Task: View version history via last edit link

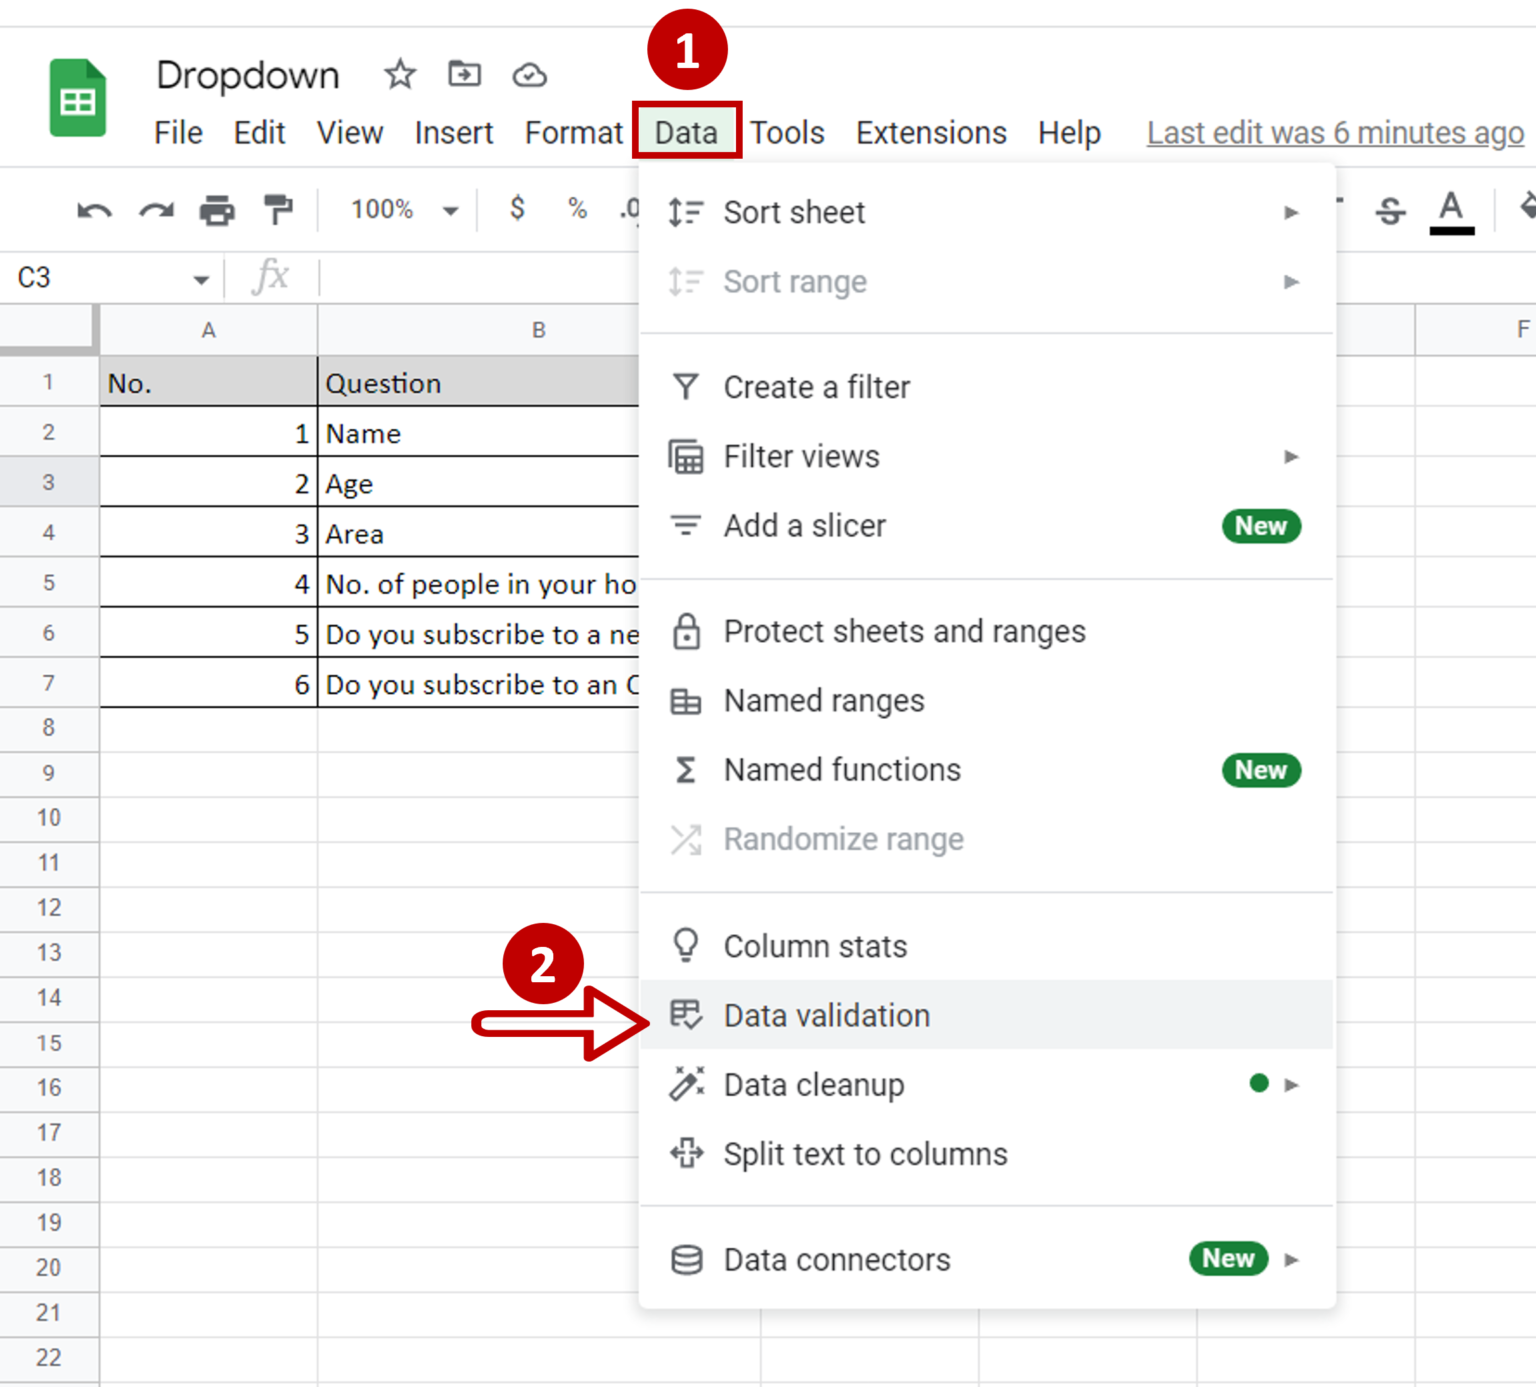Action: pyautogui.click(x=1333, y=132)
